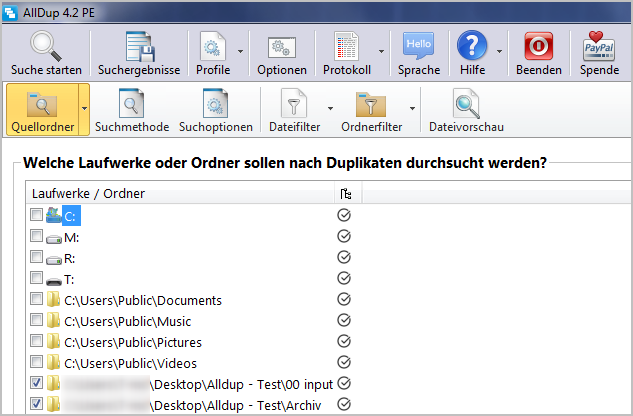633x416 pixels.
Task: Uncheck the Alldup - Test\00 input checkbox
Action: pos(36,382)
